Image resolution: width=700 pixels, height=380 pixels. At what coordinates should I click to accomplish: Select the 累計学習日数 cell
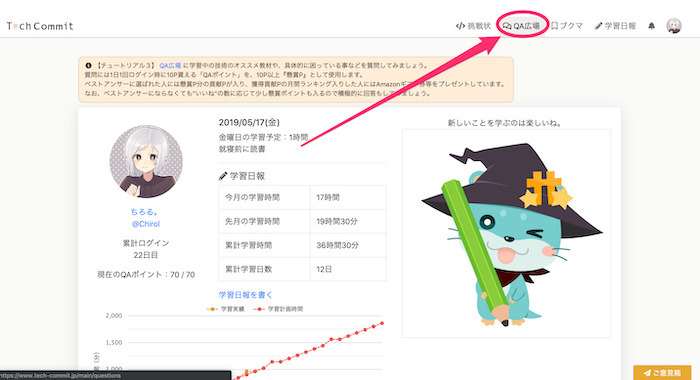(264, 269)
